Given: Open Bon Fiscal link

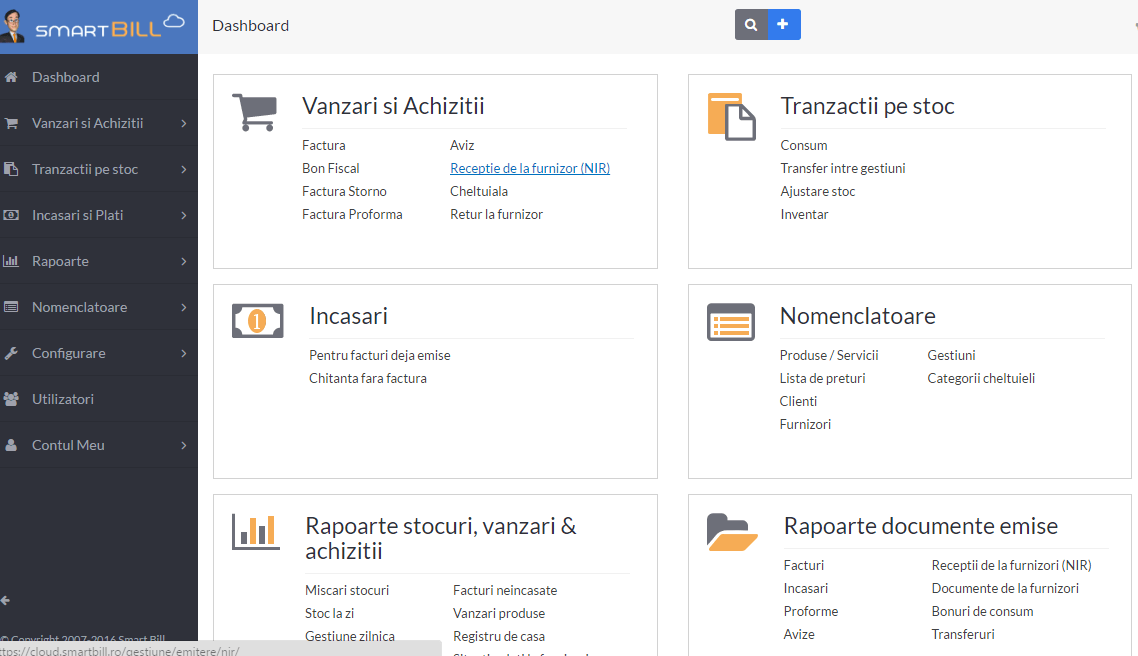Looking at the screenshot, I should pyautogui.click(x=331, y=168).
